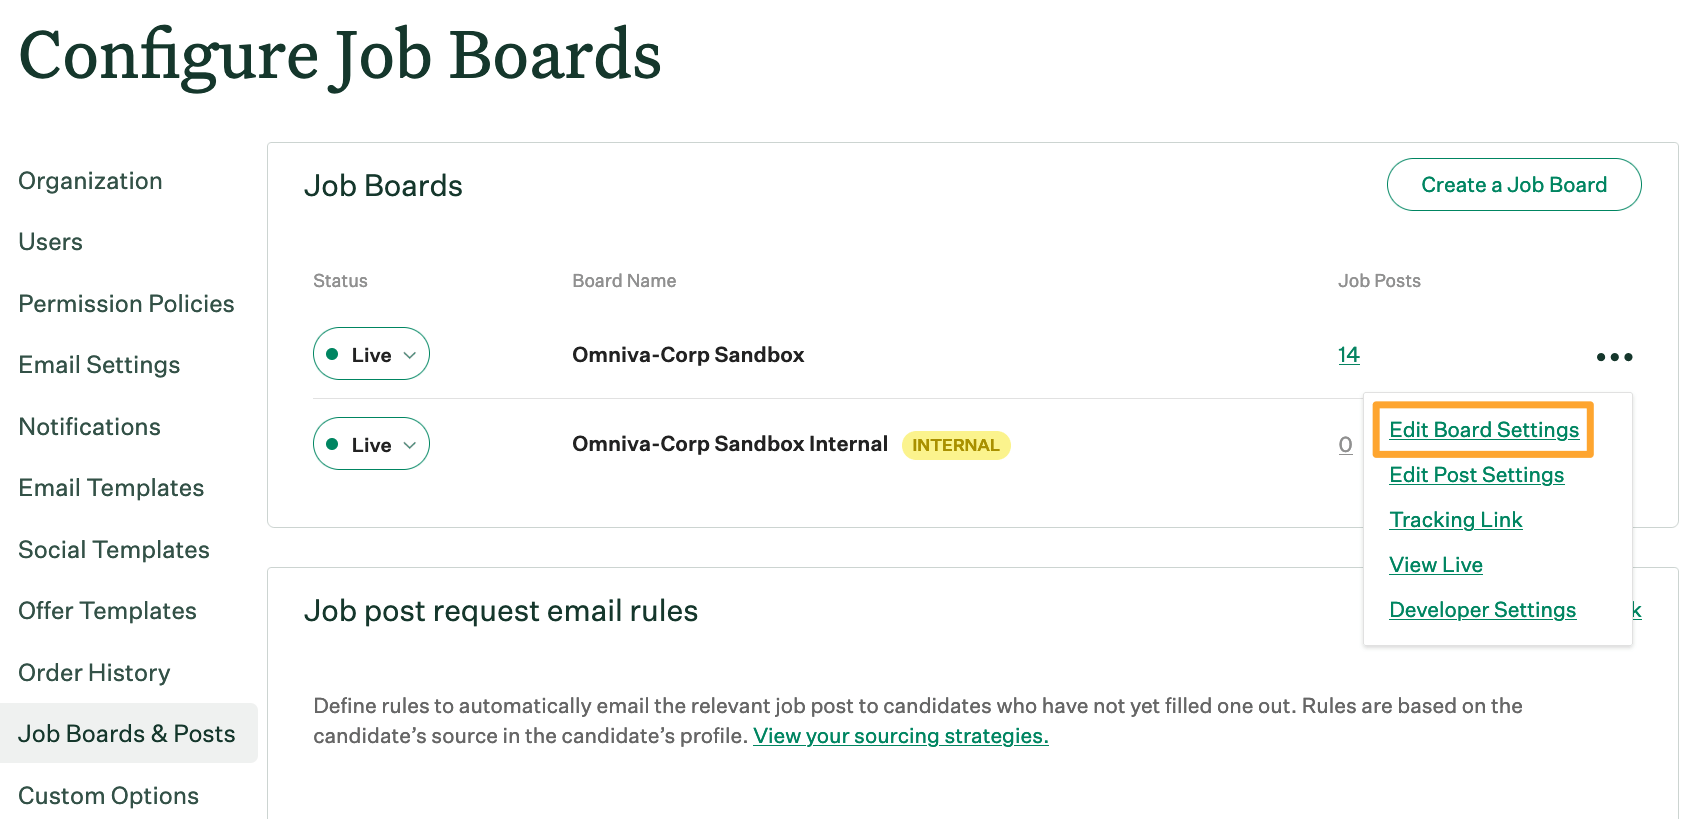Select Job Boards & Posts sidebar item
This screenshot has width=1702, height=819.
127,734
